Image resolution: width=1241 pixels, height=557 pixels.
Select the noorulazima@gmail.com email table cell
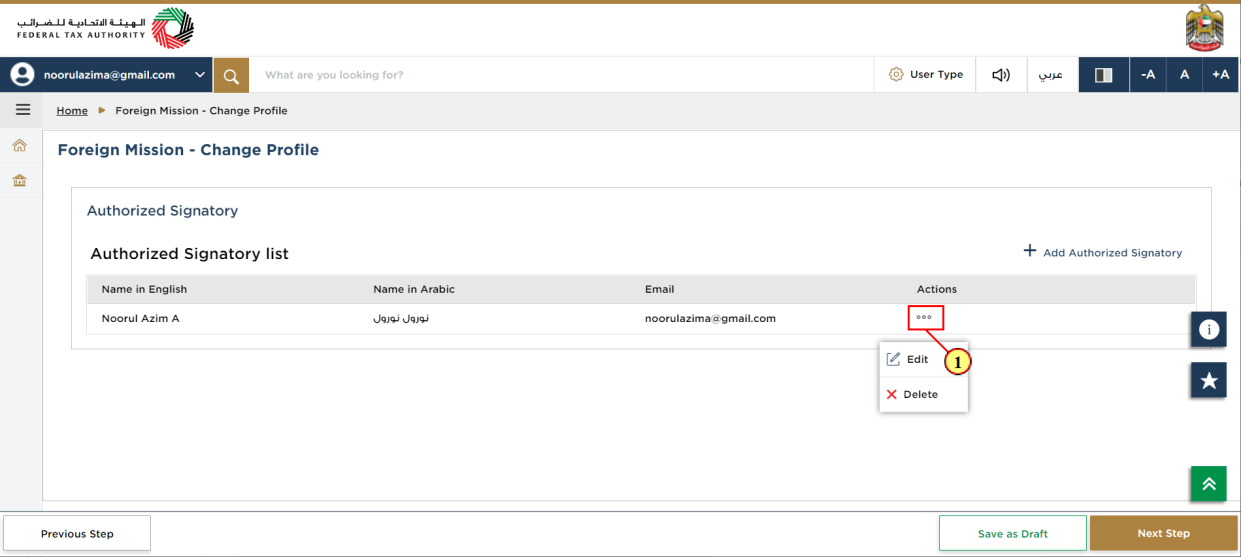pyautogui.click(x=711, y=318)
